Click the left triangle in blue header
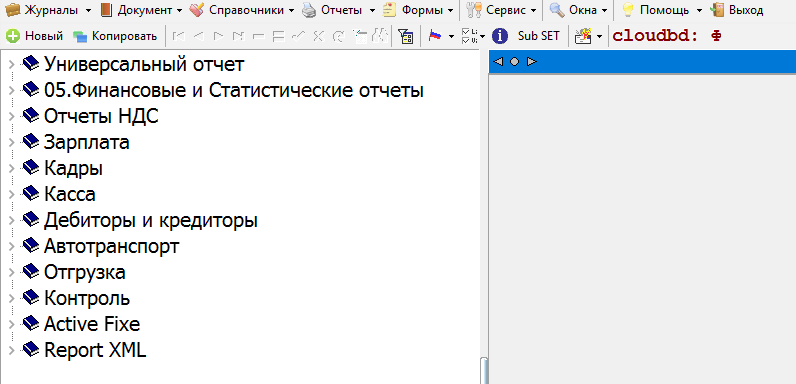Screen dimensions: 796x384 (x=498, y=61)
